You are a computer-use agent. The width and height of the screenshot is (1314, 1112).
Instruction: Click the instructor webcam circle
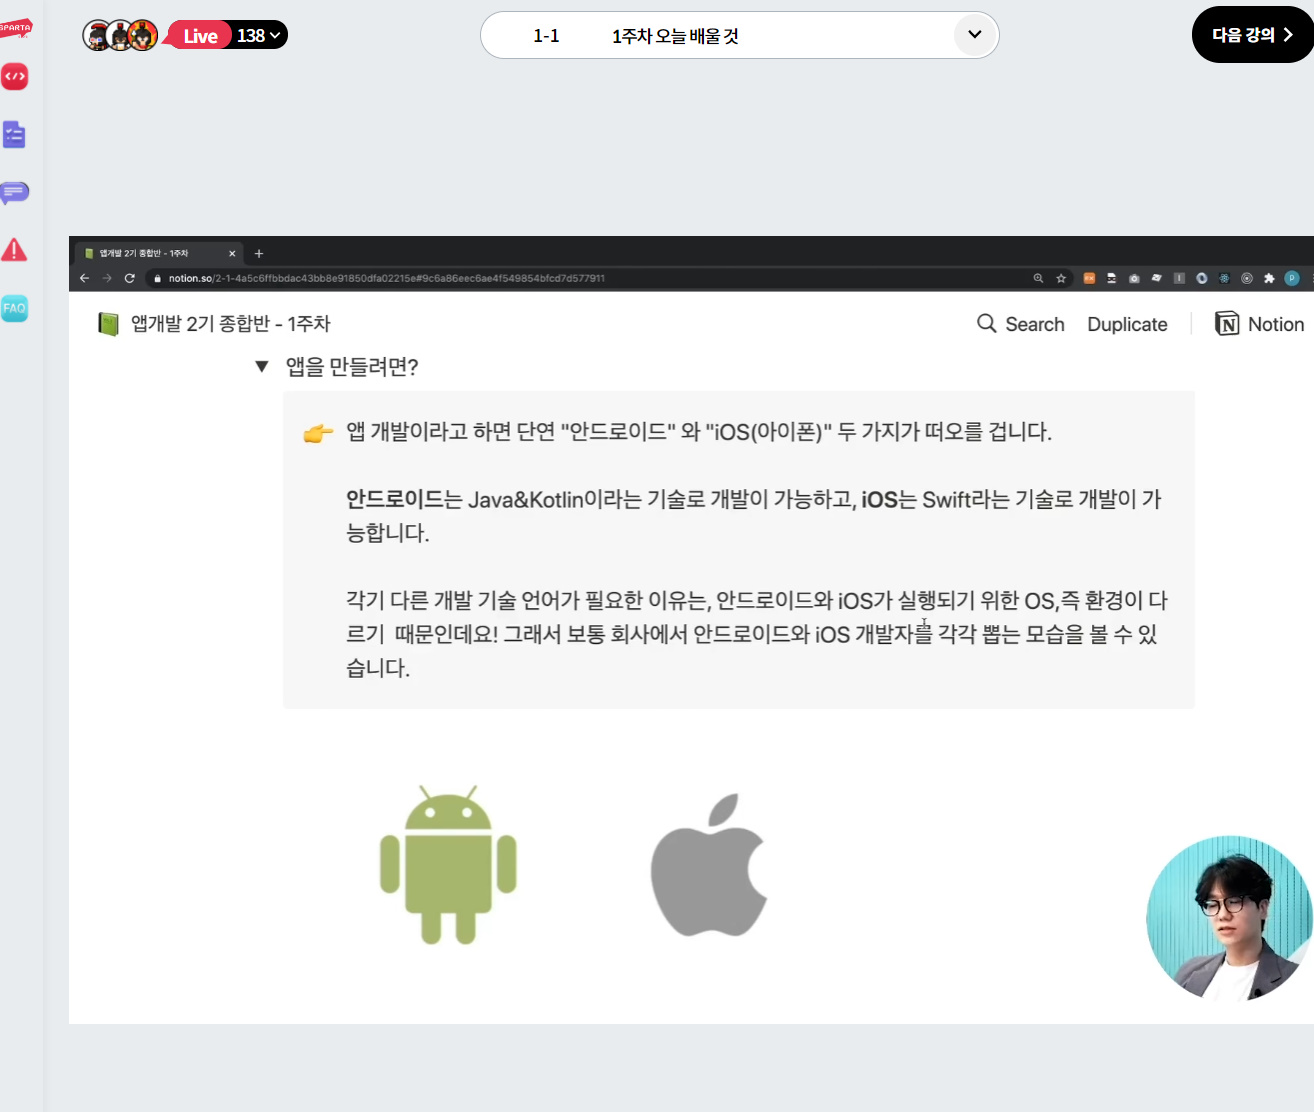tap(1230, 919)
